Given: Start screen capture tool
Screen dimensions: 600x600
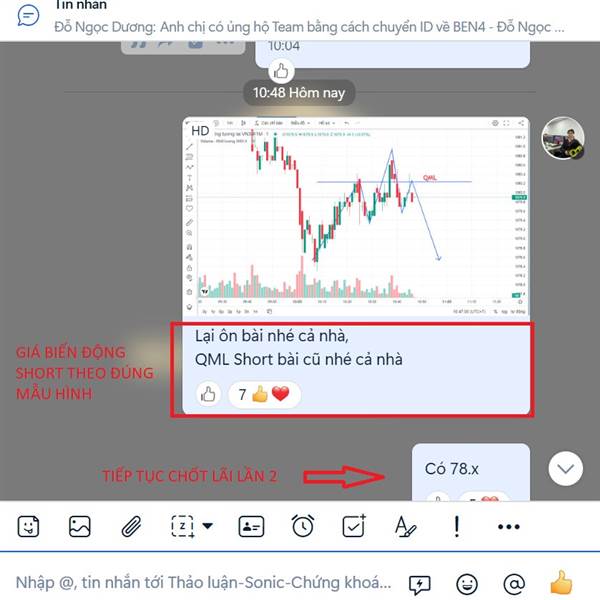Looking at the screenshot, I should pyautogui.click(x=183, y=527).
